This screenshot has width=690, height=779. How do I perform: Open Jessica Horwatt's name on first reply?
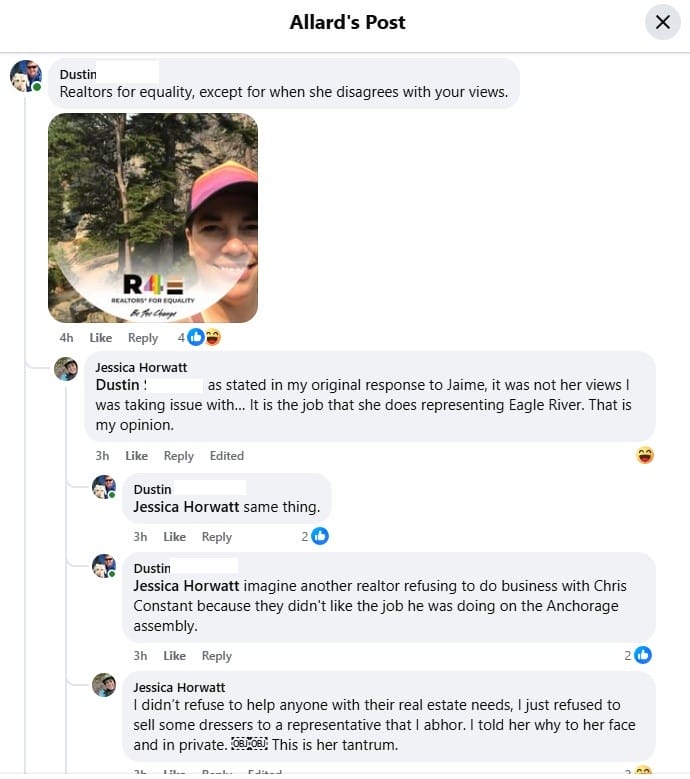tap(141, 368)
